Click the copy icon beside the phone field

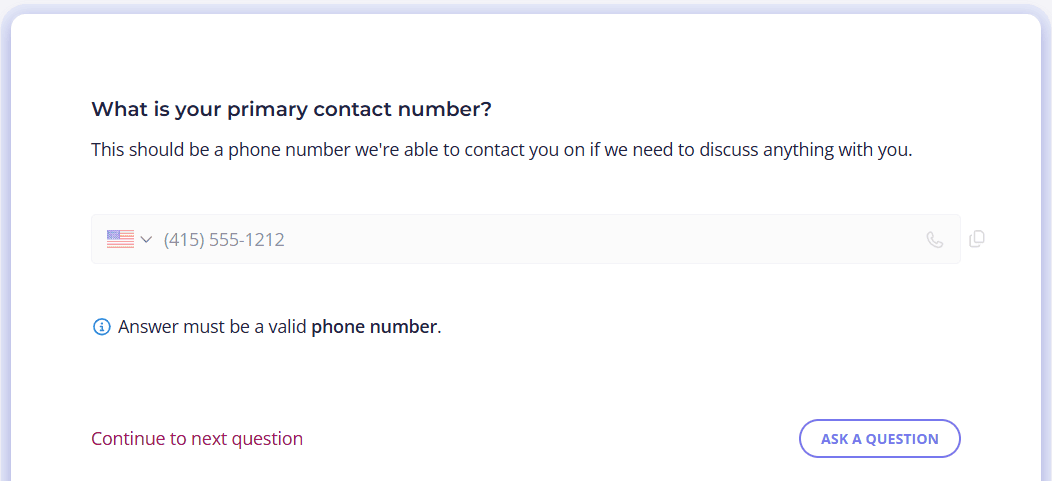(x=977, y=239)
